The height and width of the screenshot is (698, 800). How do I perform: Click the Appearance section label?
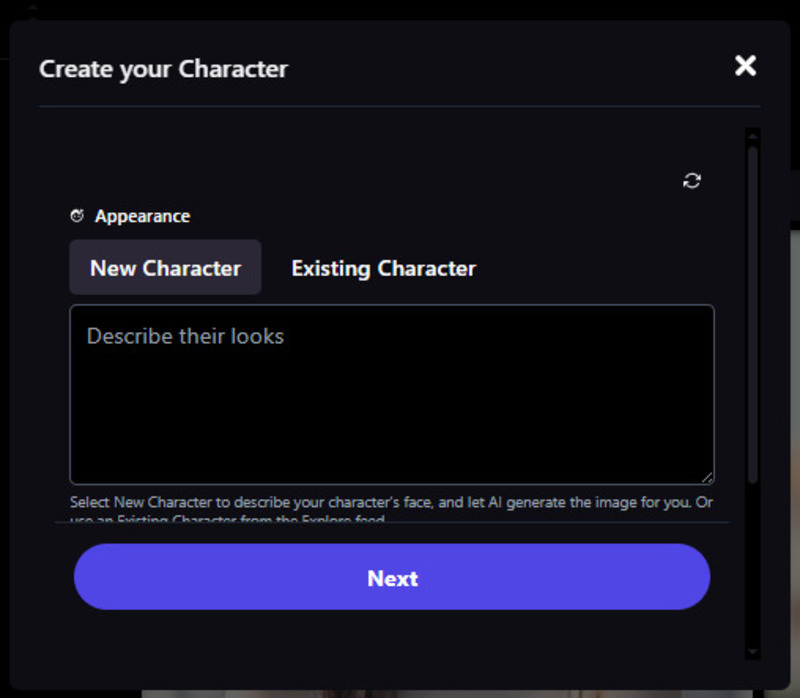click(142, 216)
